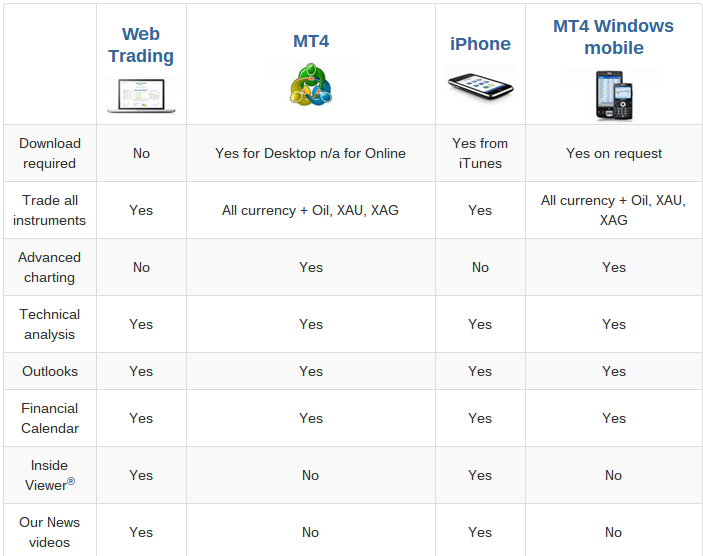Select MT4 'All currency + Oil, XAU, XAG' cell
Image resolution: width=703 pixels, height=556 pixels.
[311, 210]
